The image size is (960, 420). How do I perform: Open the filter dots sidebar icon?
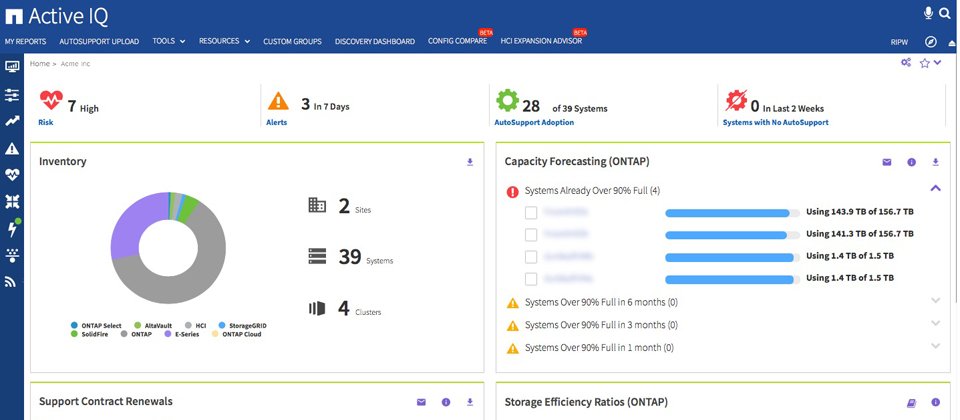(x=12, y=255)
